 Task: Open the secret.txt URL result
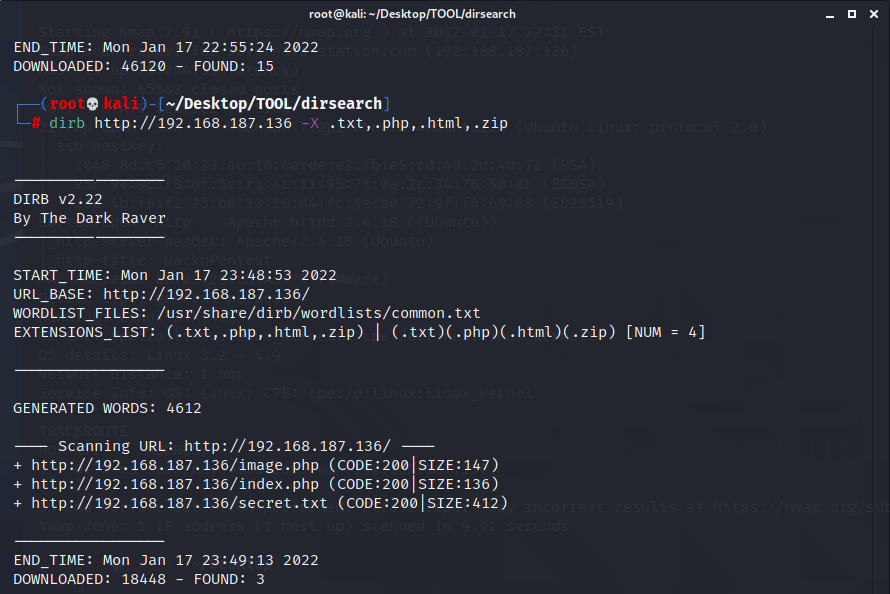coord(179,503)
